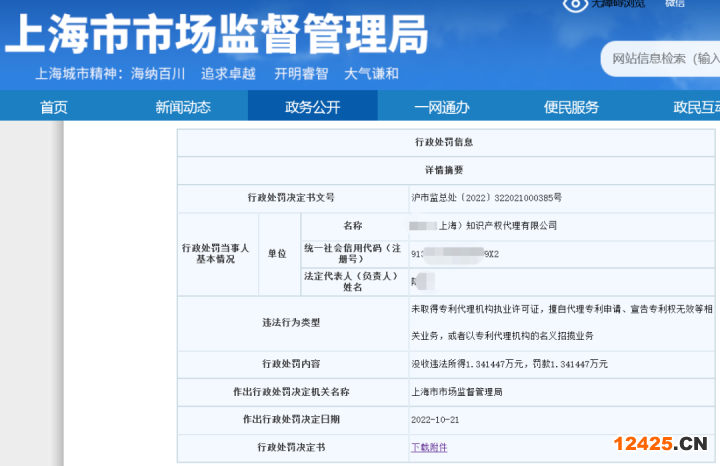Image resolution: width=720 pixels, height=466 pixels.
Task: Go to the 首页 navigation tab
Action: point(54,107)
